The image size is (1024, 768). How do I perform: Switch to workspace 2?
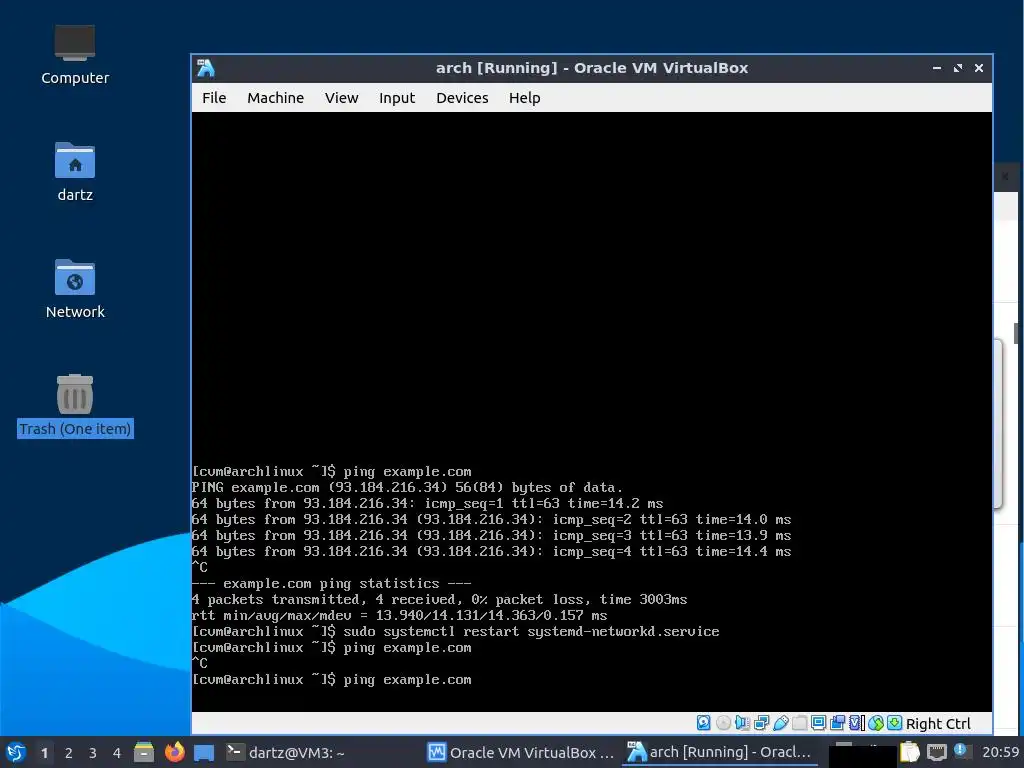point(69,753)
